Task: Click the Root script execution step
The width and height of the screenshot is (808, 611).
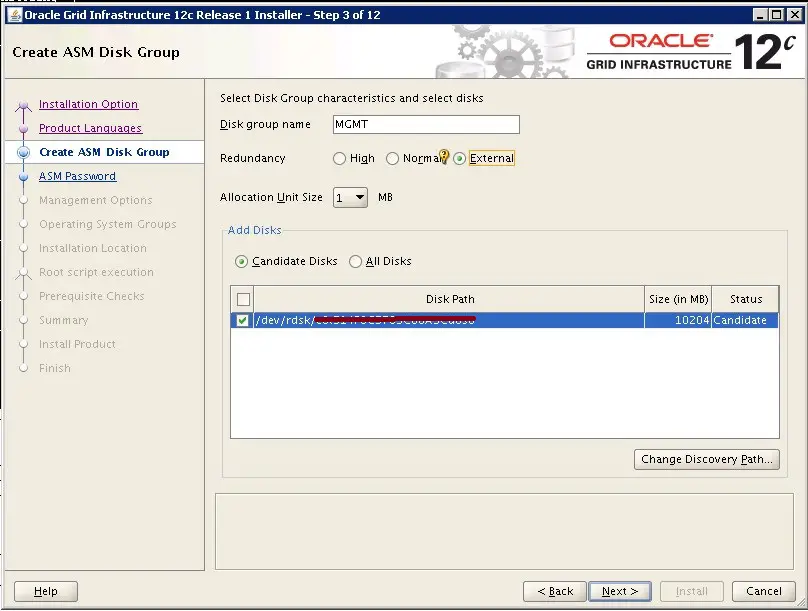Action: tap(96, 272)
